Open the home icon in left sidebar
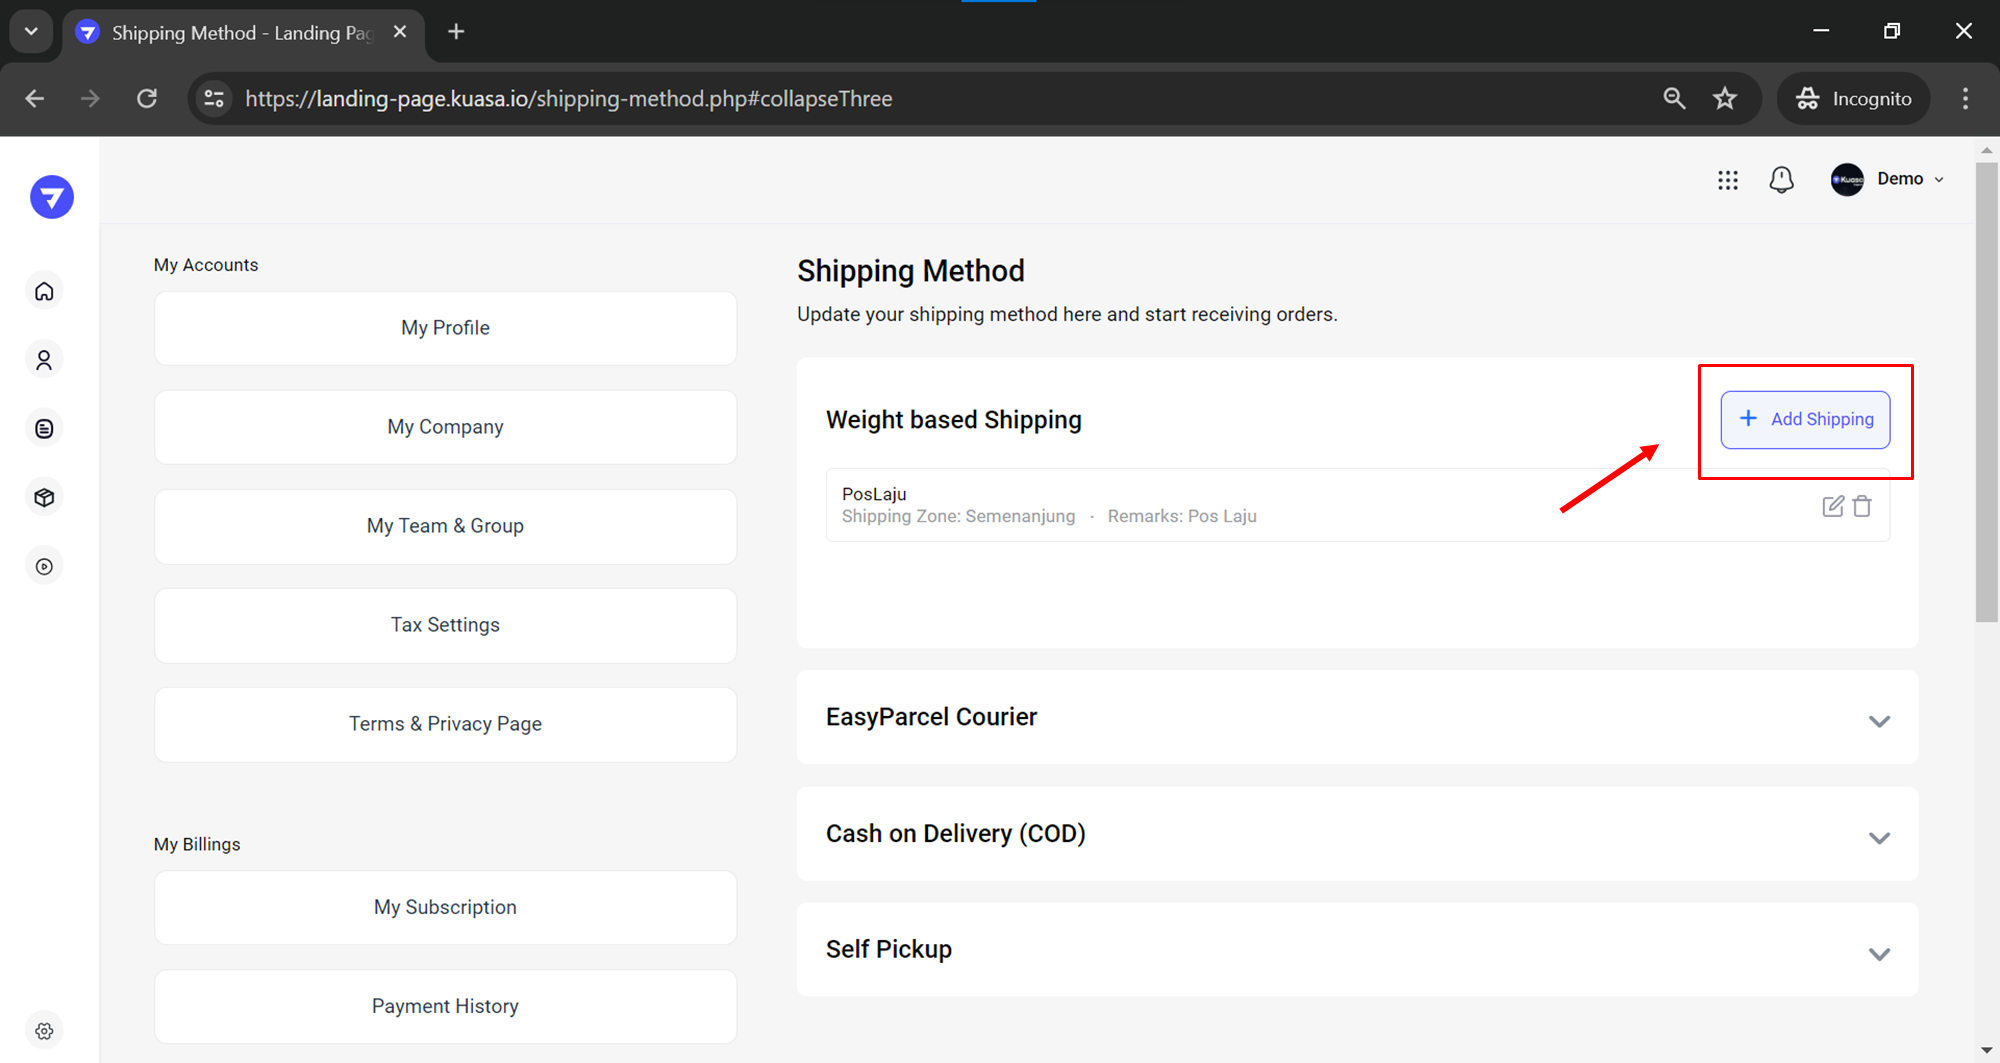This screenshot has height=1063, width=2000. click(44, 291)
